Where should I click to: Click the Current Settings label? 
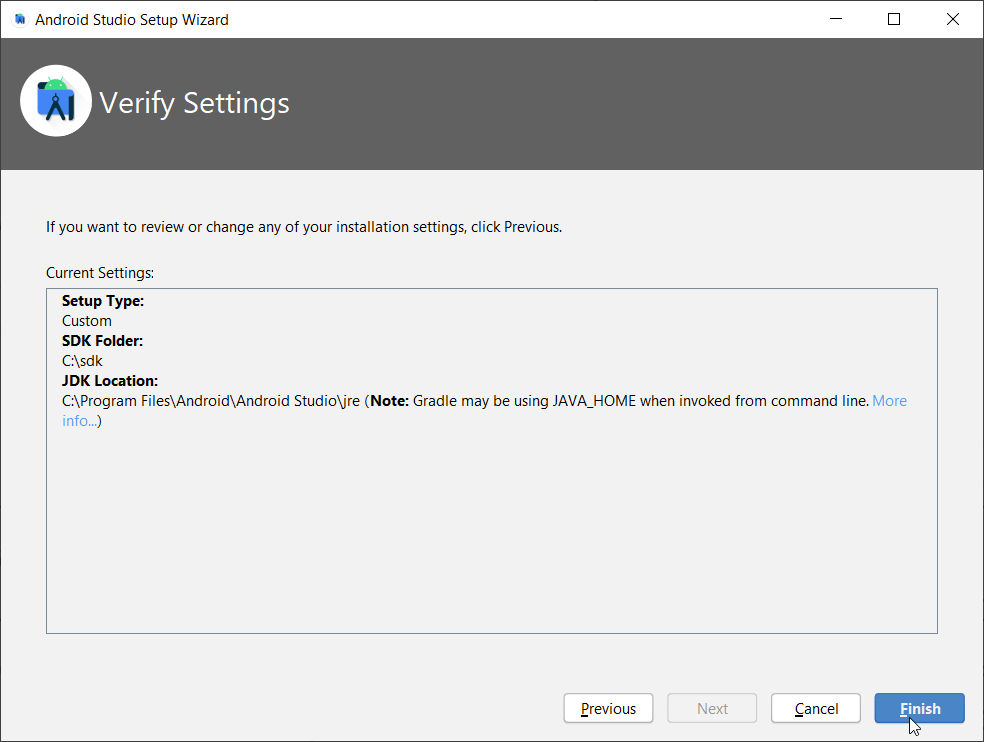point(100,273)
